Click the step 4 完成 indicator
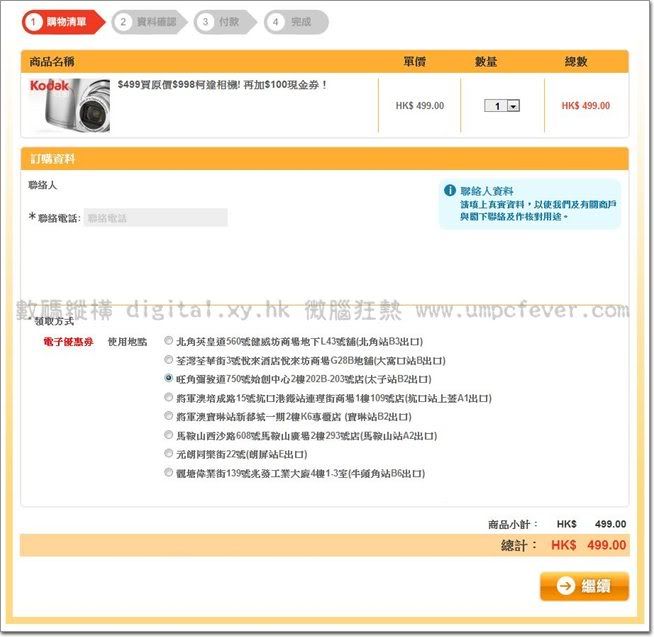This screenshot has height=637, width=654. 296,22
